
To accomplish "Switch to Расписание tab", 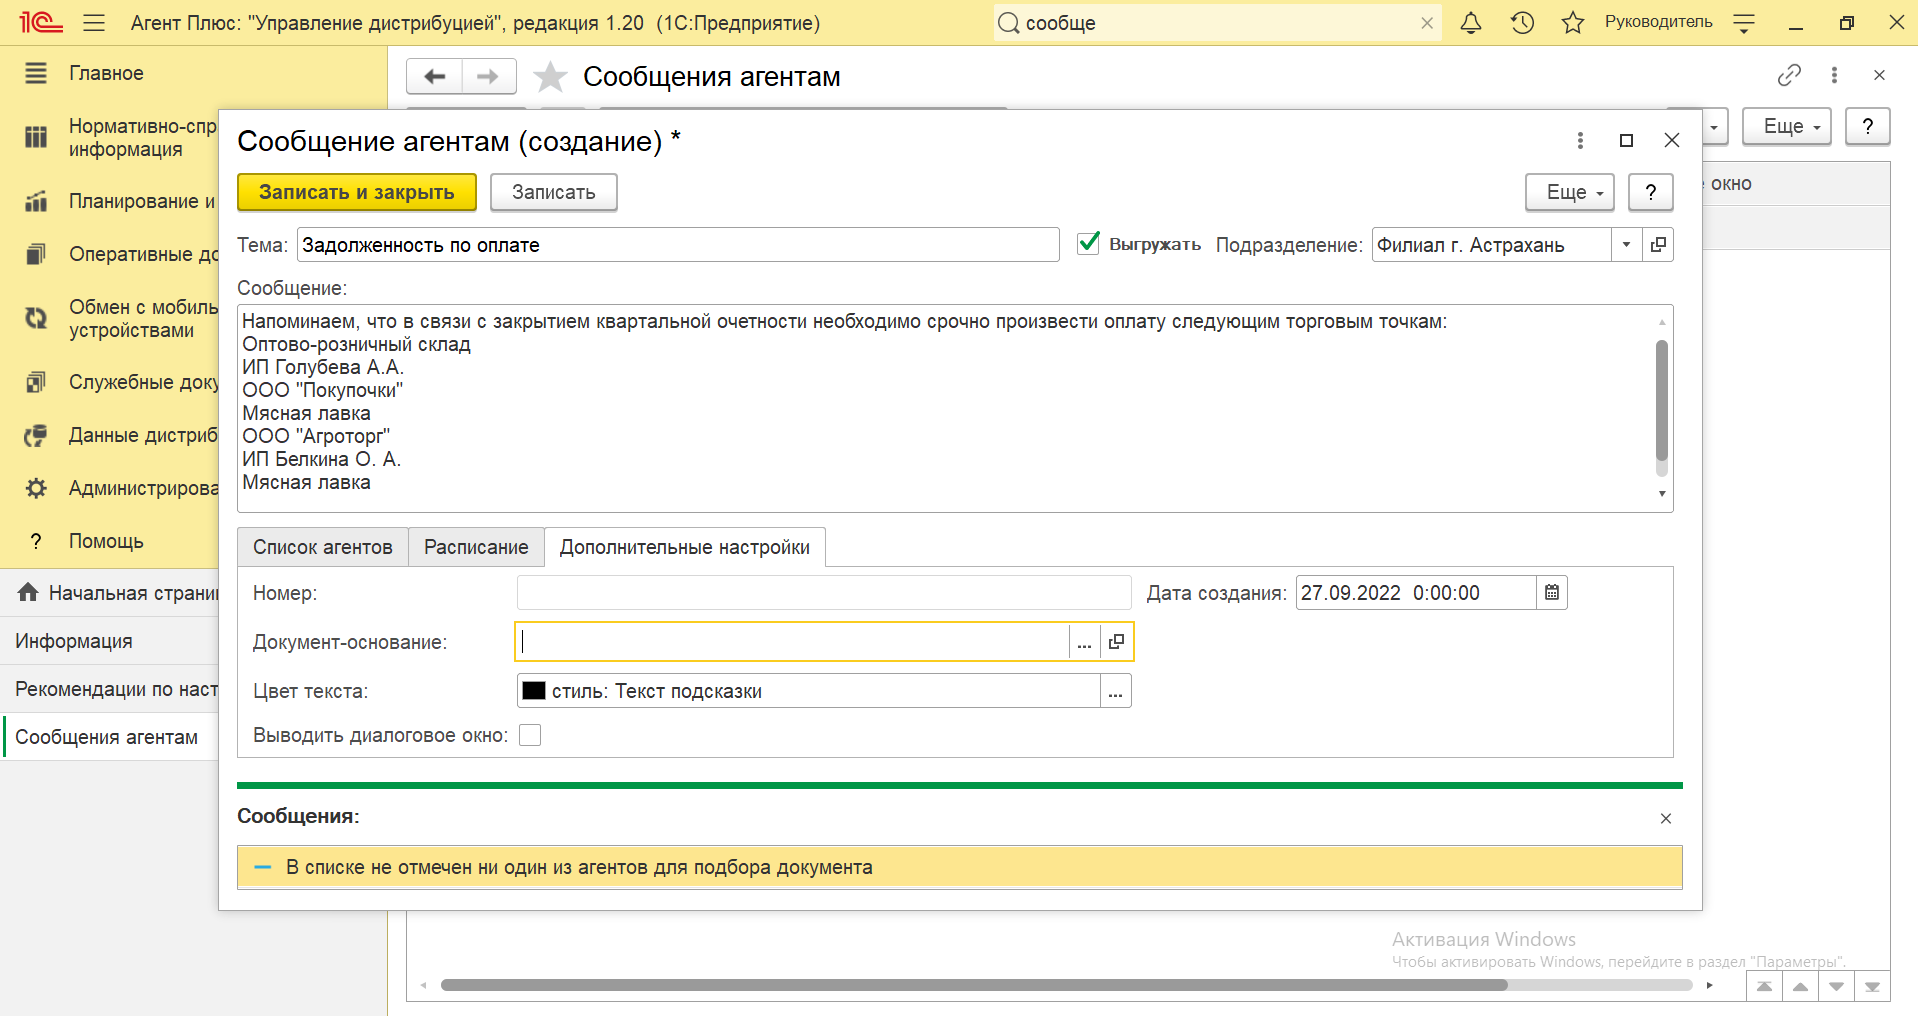I will pos(476,547).
